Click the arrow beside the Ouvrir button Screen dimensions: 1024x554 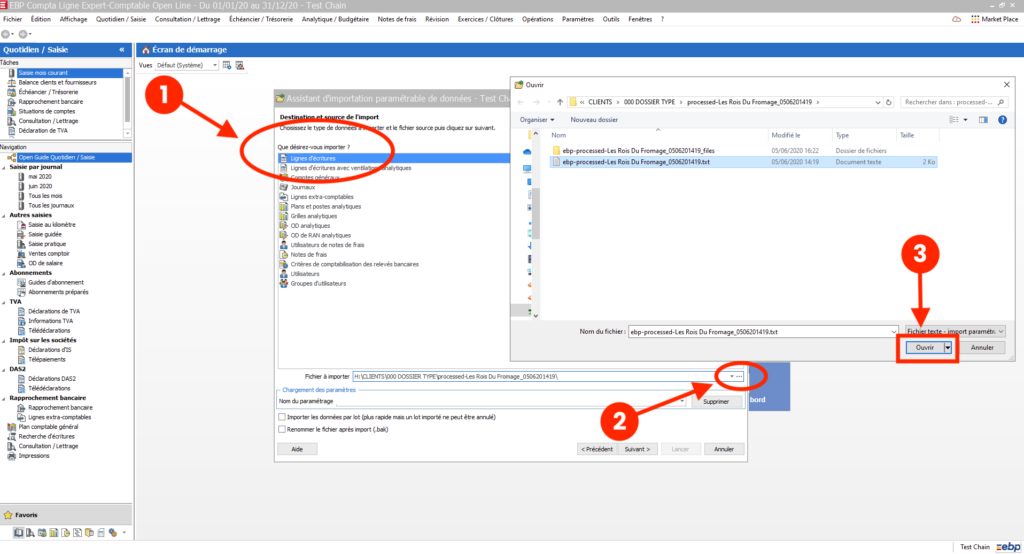tap(948, 348)
